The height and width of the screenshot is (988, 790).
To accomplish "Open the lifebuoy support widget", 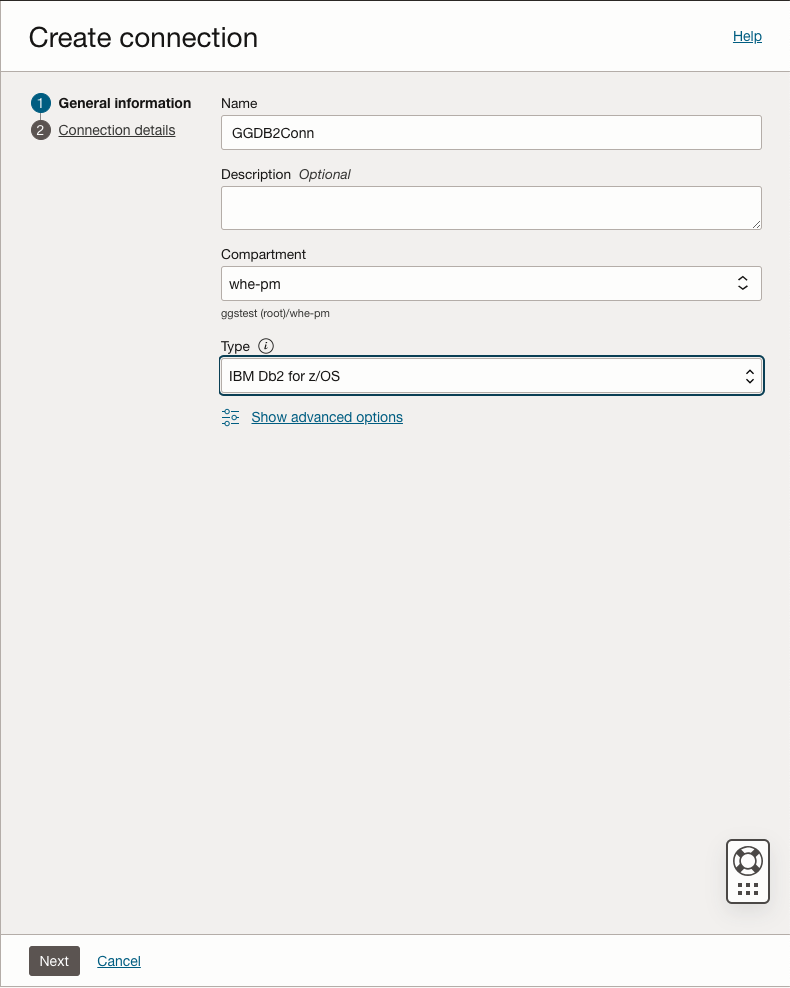I will pyautogui.click(x=747, y=860).
